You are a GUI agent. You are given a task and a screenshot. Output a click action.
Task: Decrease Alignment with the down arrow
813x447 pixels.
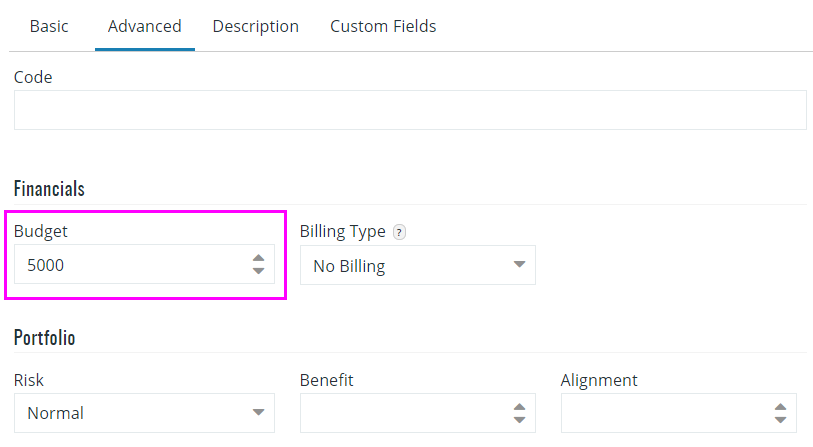[x=780, y=420]
